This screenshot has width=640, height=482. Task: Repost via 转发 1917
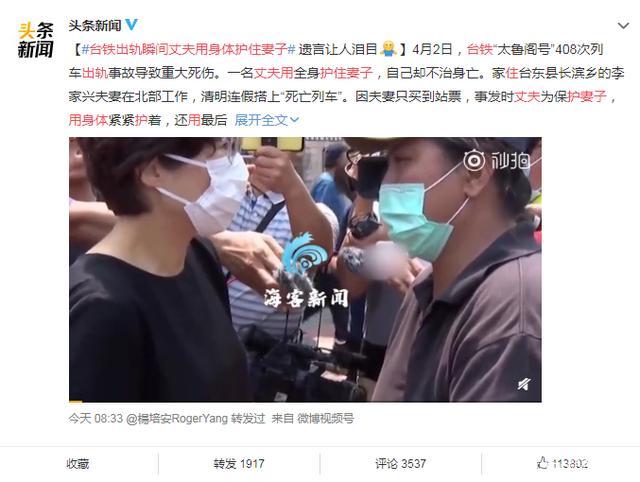[x=239, y=464]
